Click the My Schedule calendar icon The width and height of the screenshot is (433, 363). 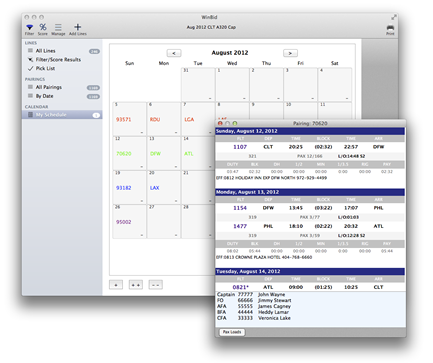click(30, 115)
